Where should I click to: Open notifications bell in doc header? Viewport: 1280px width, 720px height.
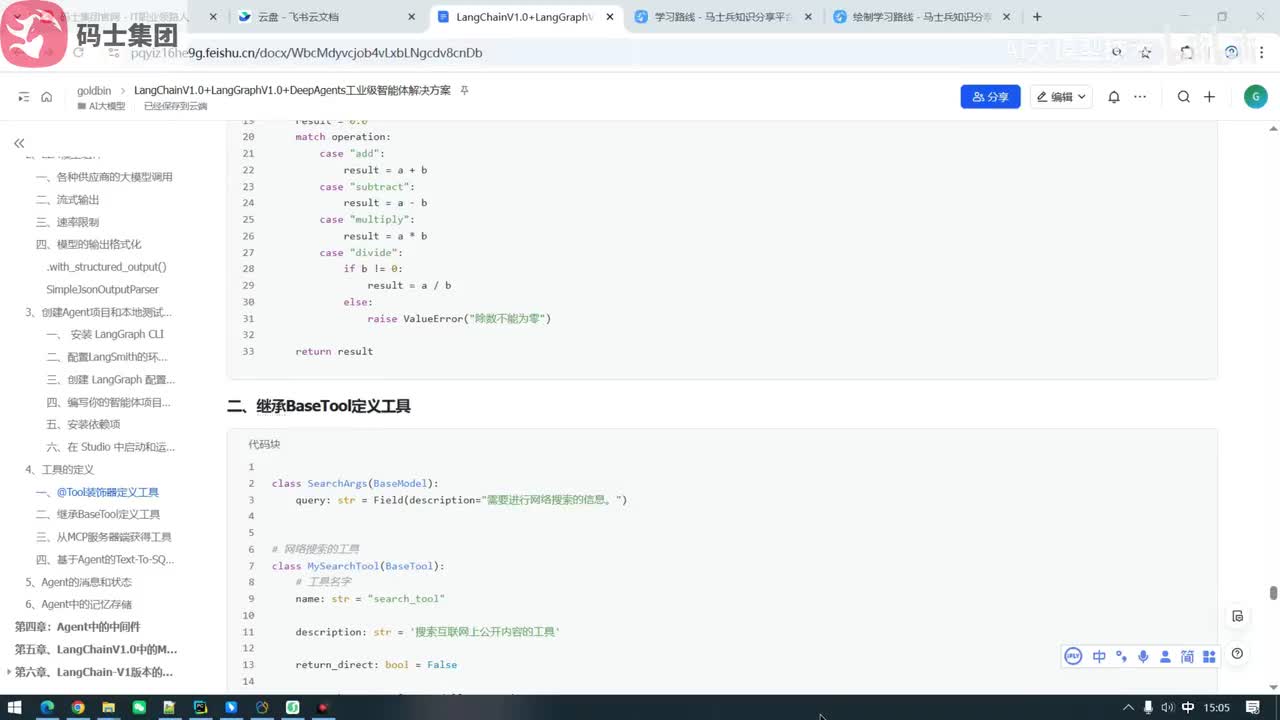pyautogui.click(x=1114, y=97)
